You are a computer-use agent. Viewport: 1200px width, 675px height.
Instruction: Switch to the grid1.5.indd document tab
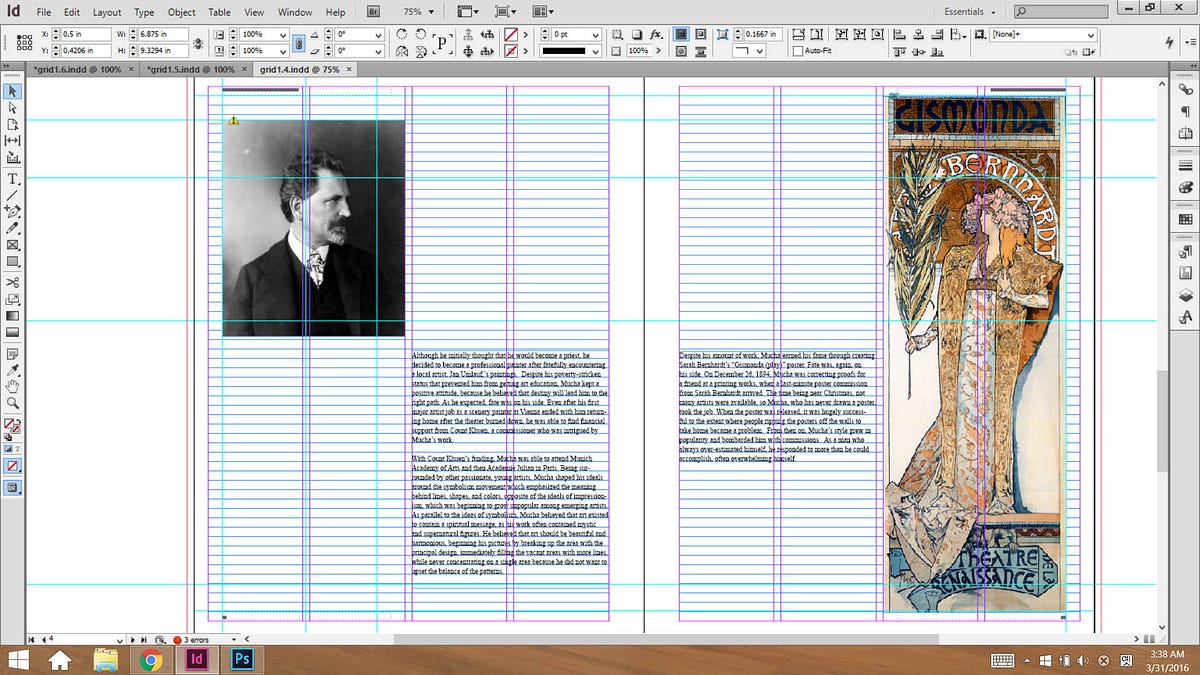tap(190, 70)
